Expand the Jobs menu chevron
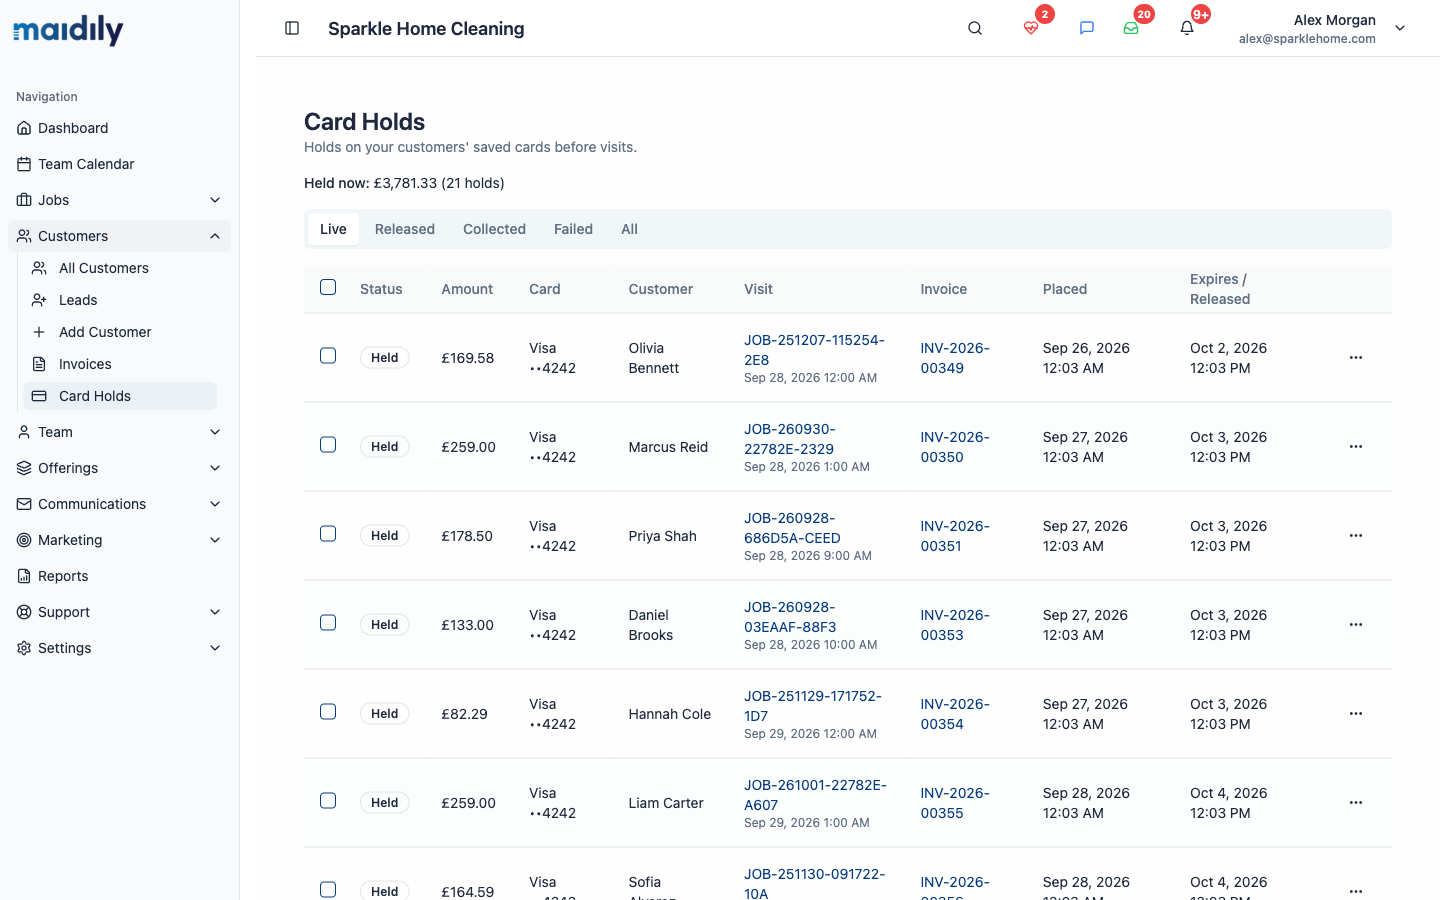 215,200
